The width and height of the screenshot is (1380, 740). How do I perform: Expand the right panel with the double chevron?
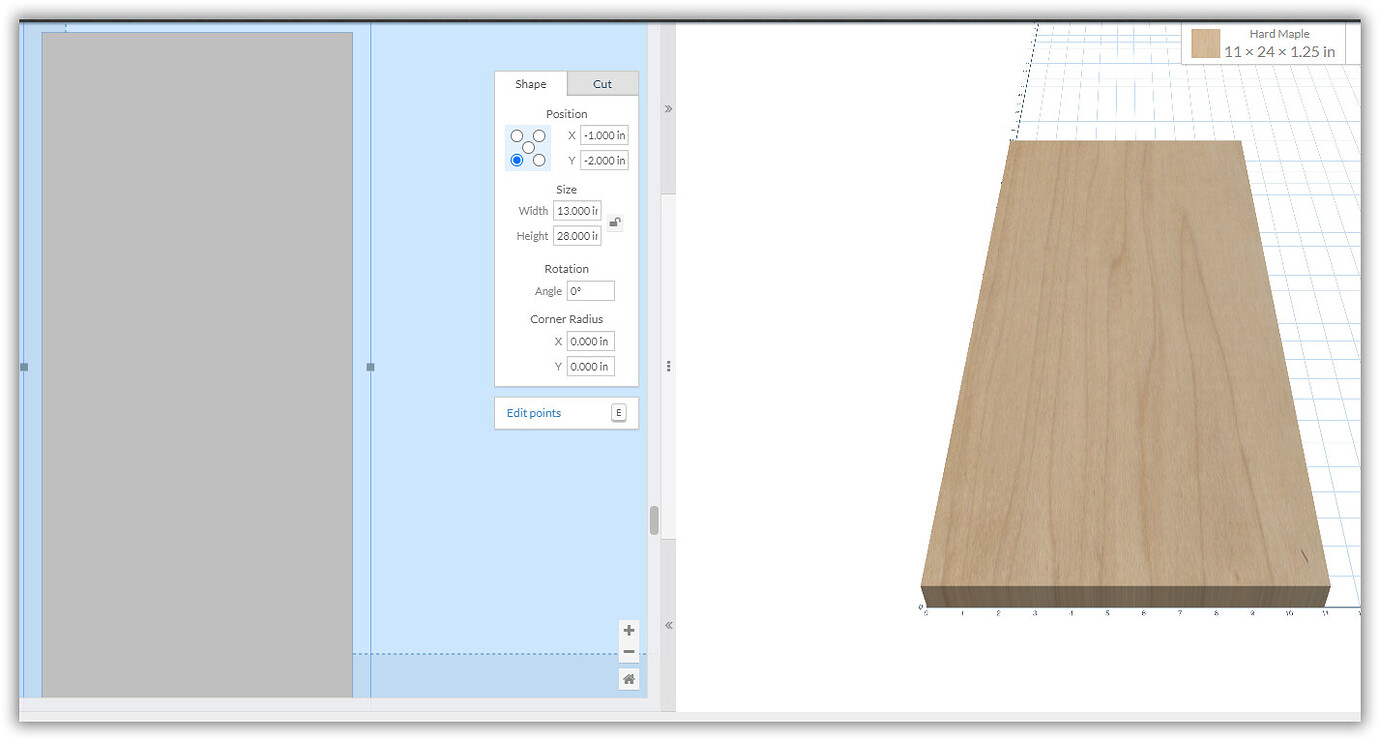[x=667, y=108]
